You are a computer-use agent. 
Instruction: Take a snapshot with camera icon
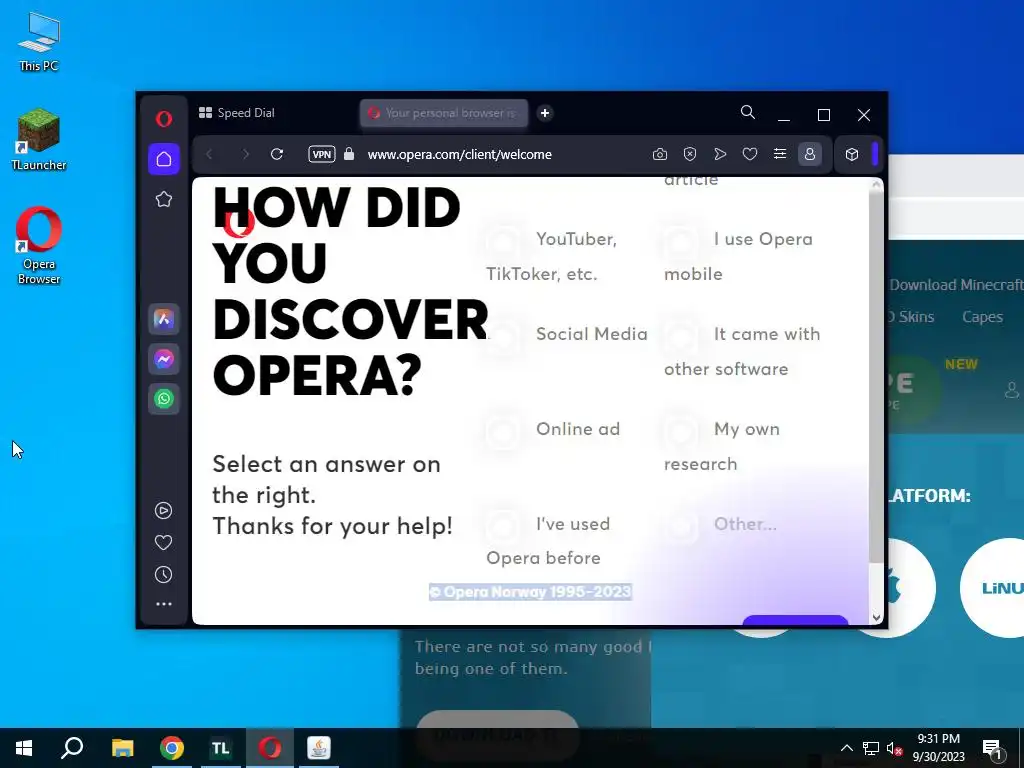[x=660, y=155]
